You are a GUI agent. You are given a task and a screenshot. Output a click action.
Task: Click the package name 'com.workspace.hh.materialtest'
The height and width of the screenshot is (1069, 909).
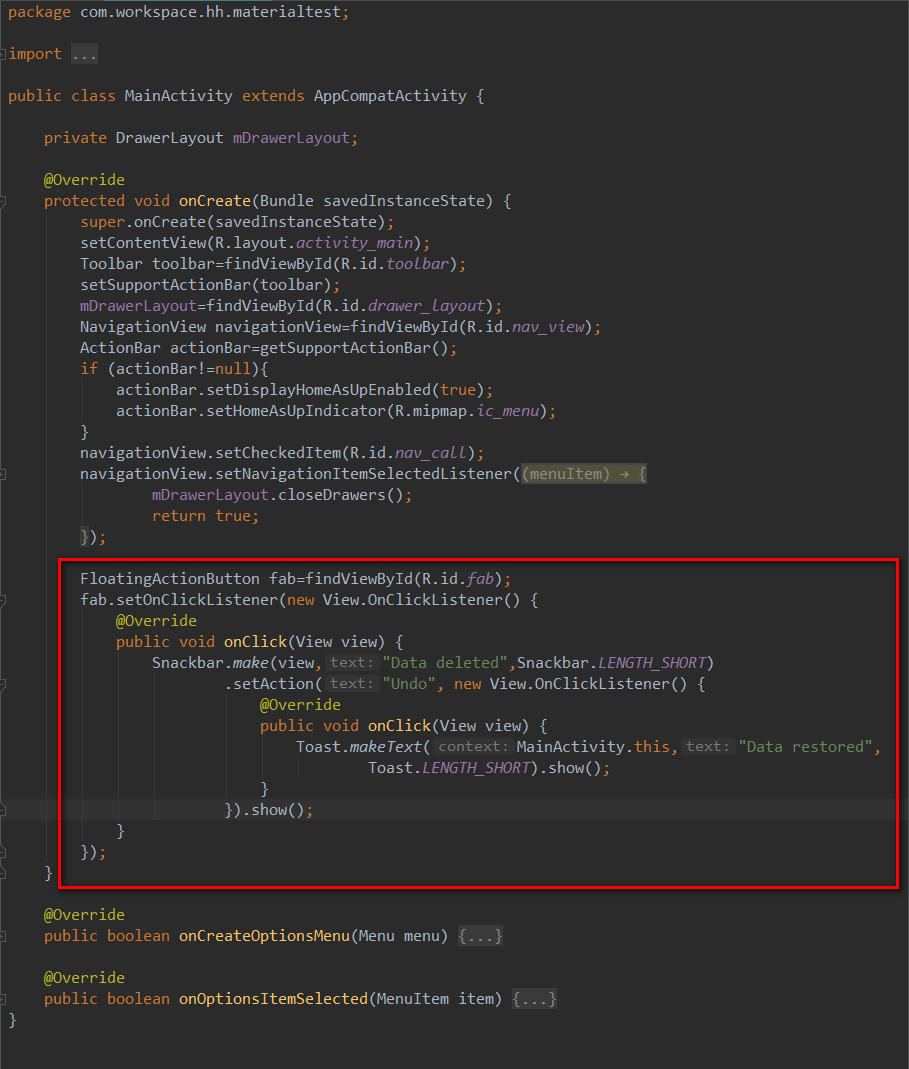pos(210,12)
